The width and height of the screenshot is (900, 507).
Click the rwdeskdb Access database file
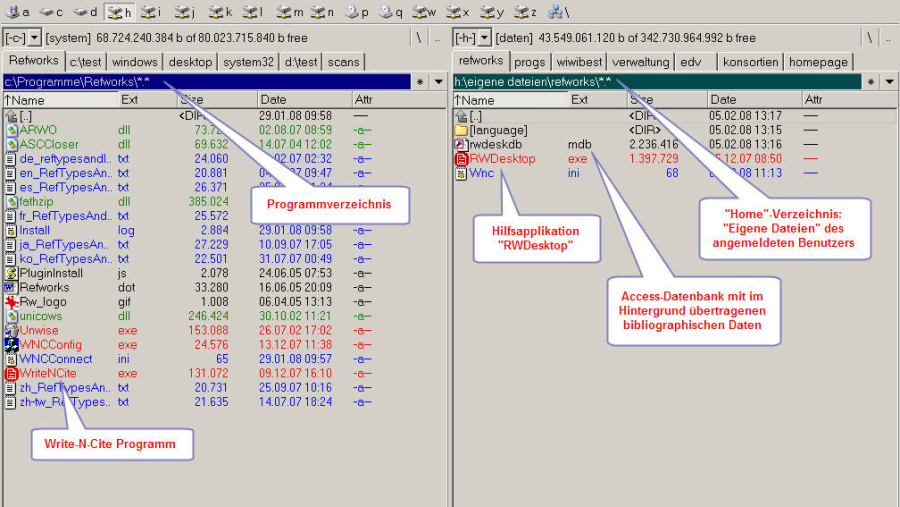495,144
